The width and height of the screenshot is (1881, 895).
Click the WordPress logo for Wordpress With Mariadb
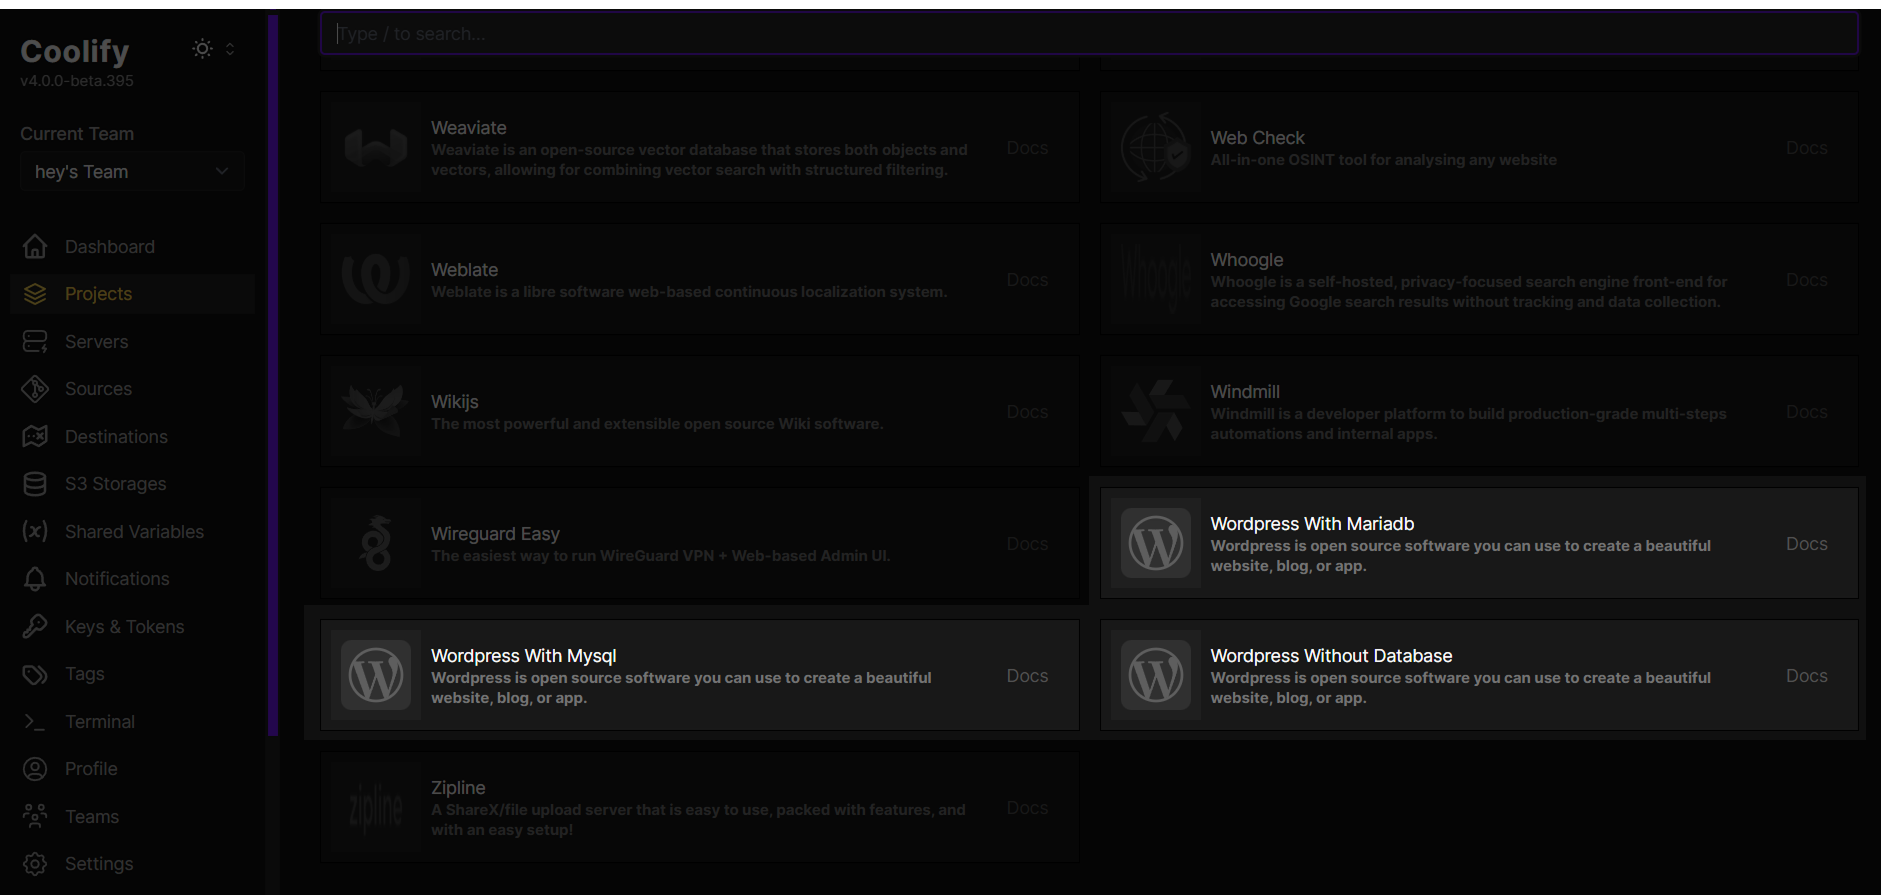point(1156,543)
